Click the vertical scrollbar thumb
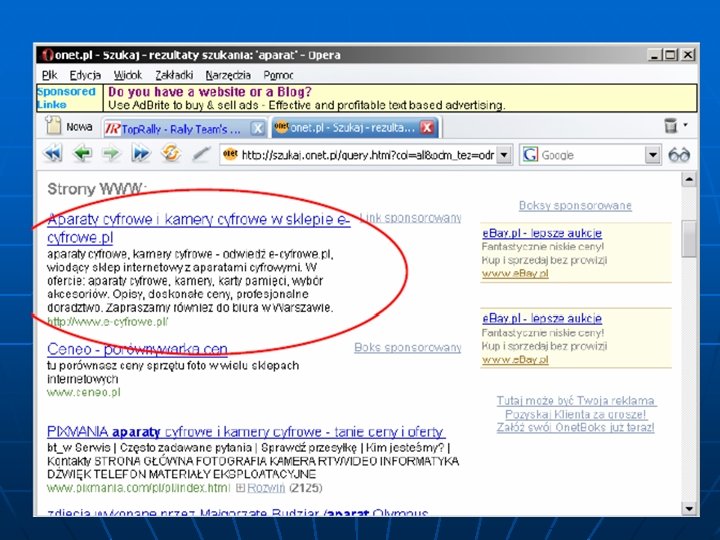Image resolution: width=720 pixels, height=540 pixels. [689, 238]
